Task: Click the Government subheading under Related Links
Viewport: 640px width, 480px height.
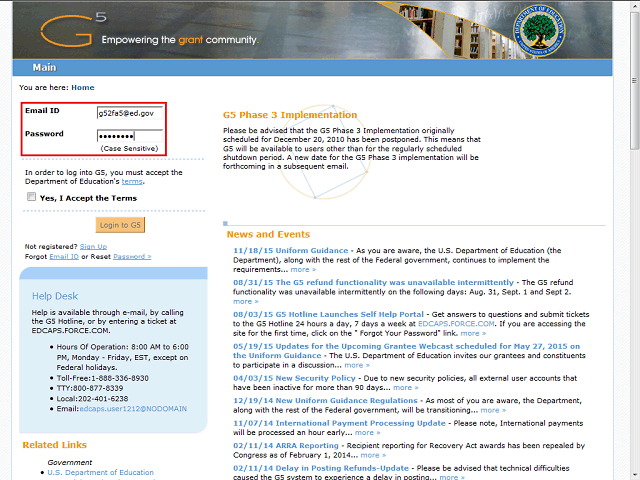Action: (x=70, y=462)
